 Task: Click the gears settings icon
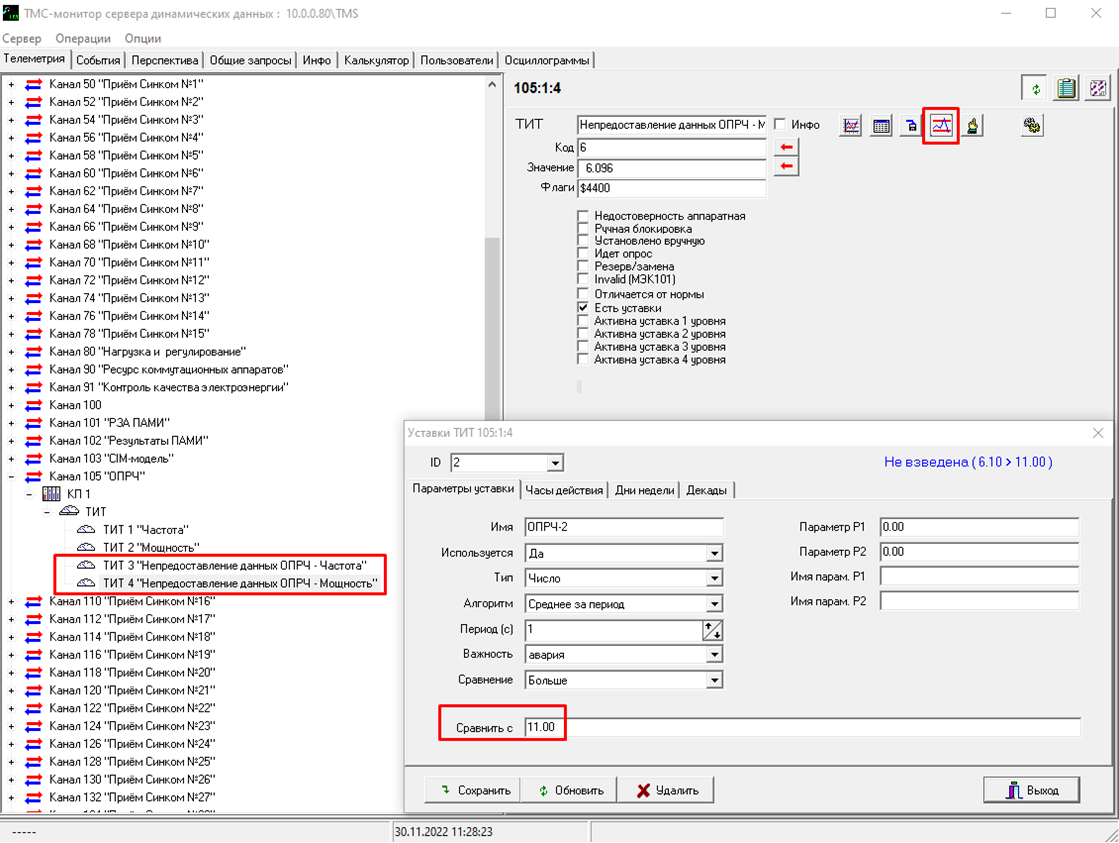1032,126
